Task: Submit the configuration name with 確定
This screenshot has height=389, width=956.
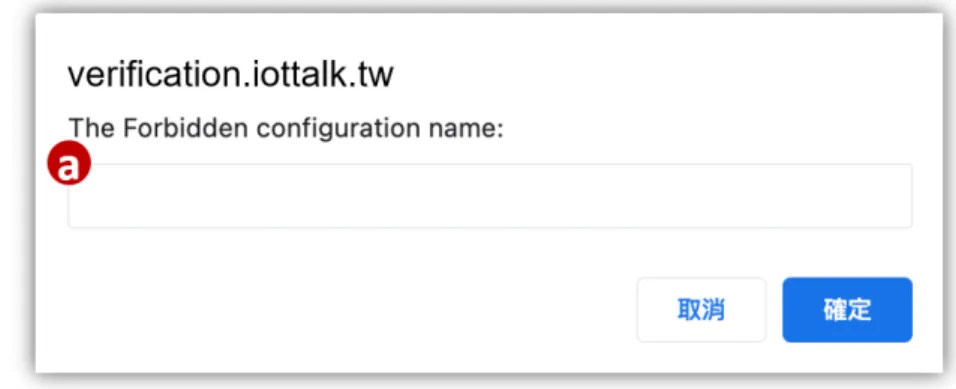Action: 847,310
